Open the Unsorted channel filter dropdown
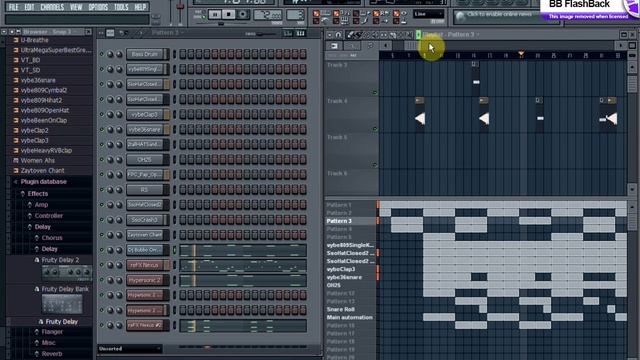The image size is (640, 360). click(x=130, y=349)
